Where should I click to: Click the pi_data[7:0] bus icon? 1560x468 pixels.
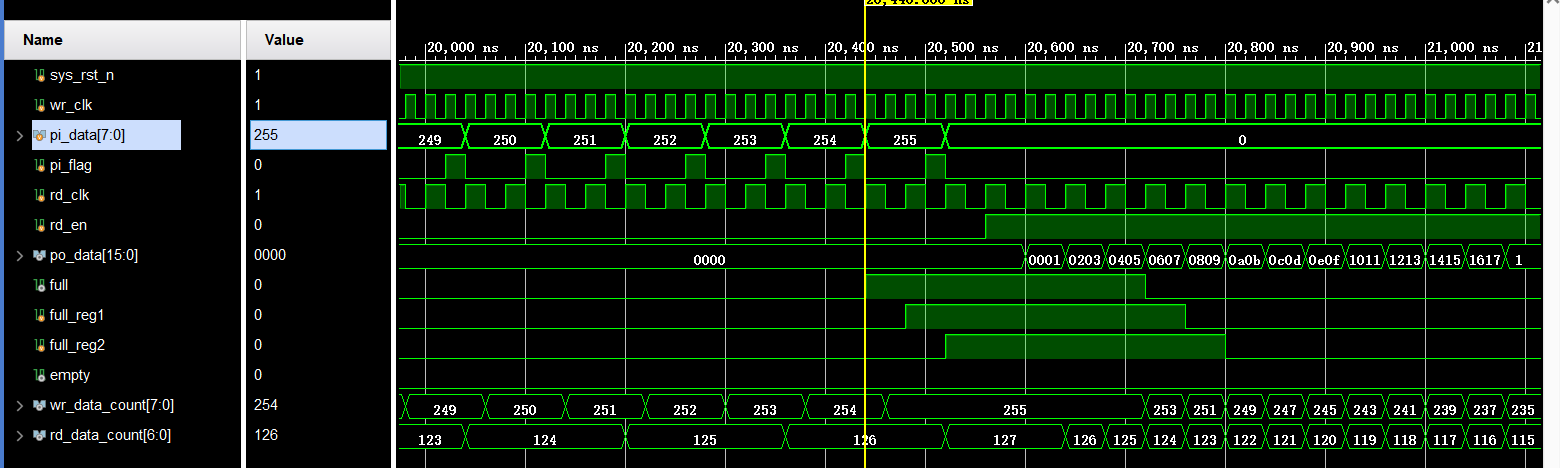click(x=40, y=135)
